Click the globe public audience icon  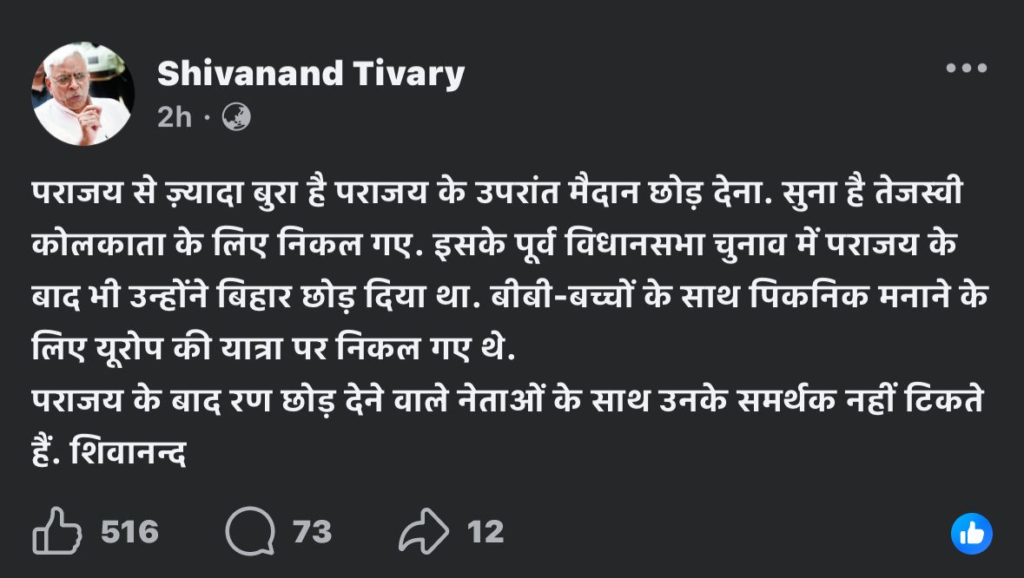pos(235,117)
